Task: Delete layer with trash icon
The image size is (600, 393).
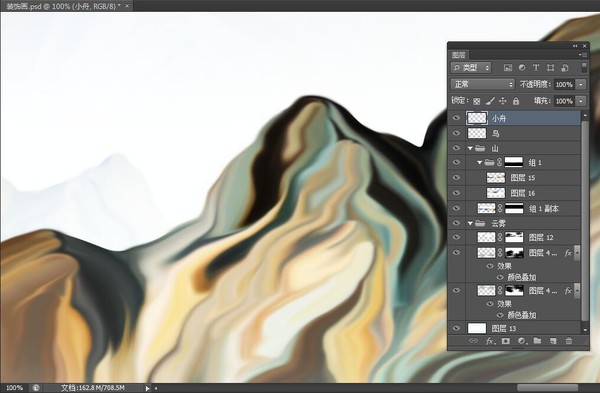Action: [569, 341]
